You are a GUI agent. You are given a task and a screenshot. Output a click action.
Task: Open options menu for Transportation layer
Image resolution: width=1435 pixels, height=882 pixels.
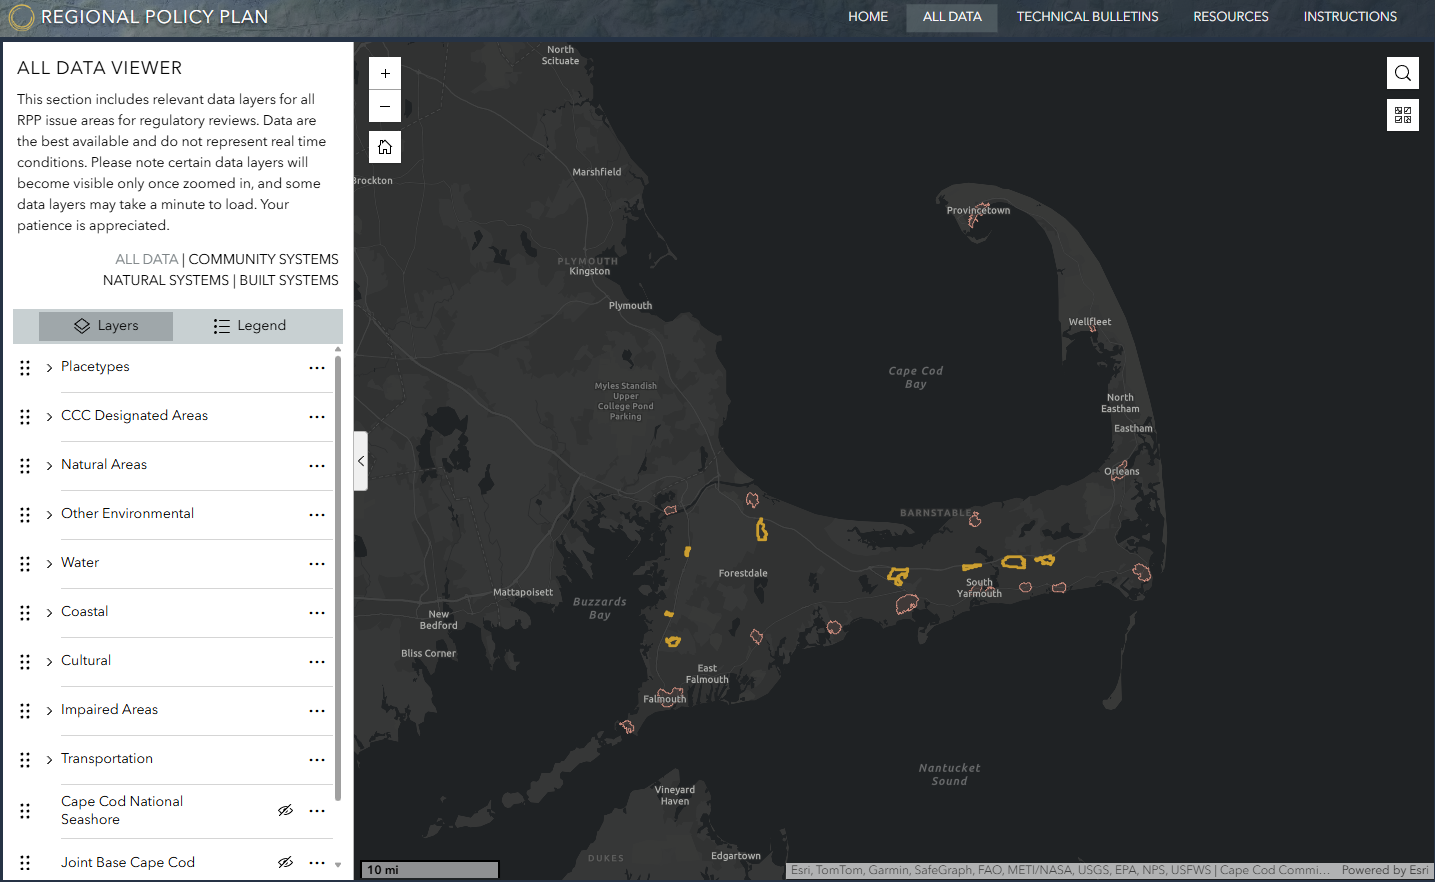point(317,760)
